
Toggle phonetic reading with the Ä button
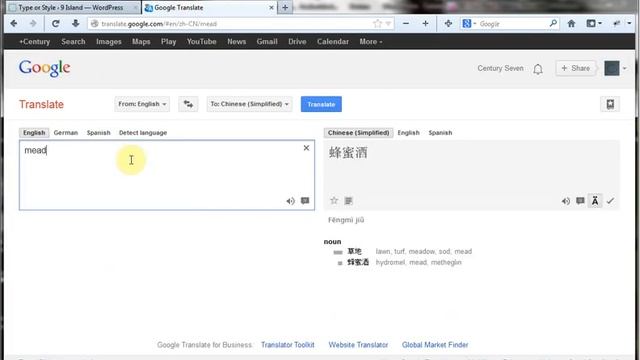click(595, 201)
